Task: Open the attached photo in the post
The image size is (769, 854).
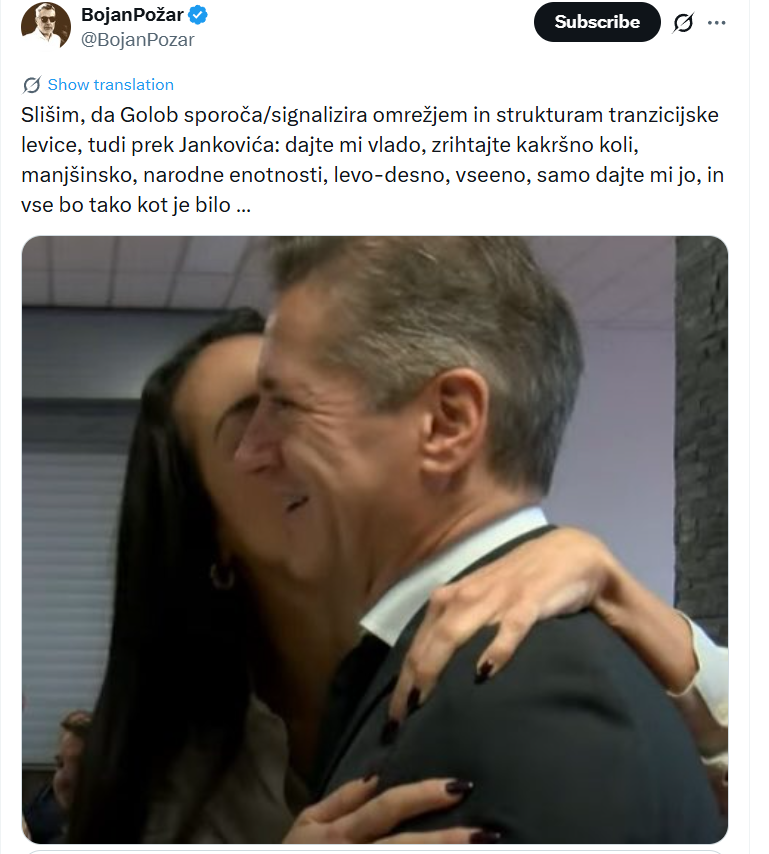Action: click(375, 539)
